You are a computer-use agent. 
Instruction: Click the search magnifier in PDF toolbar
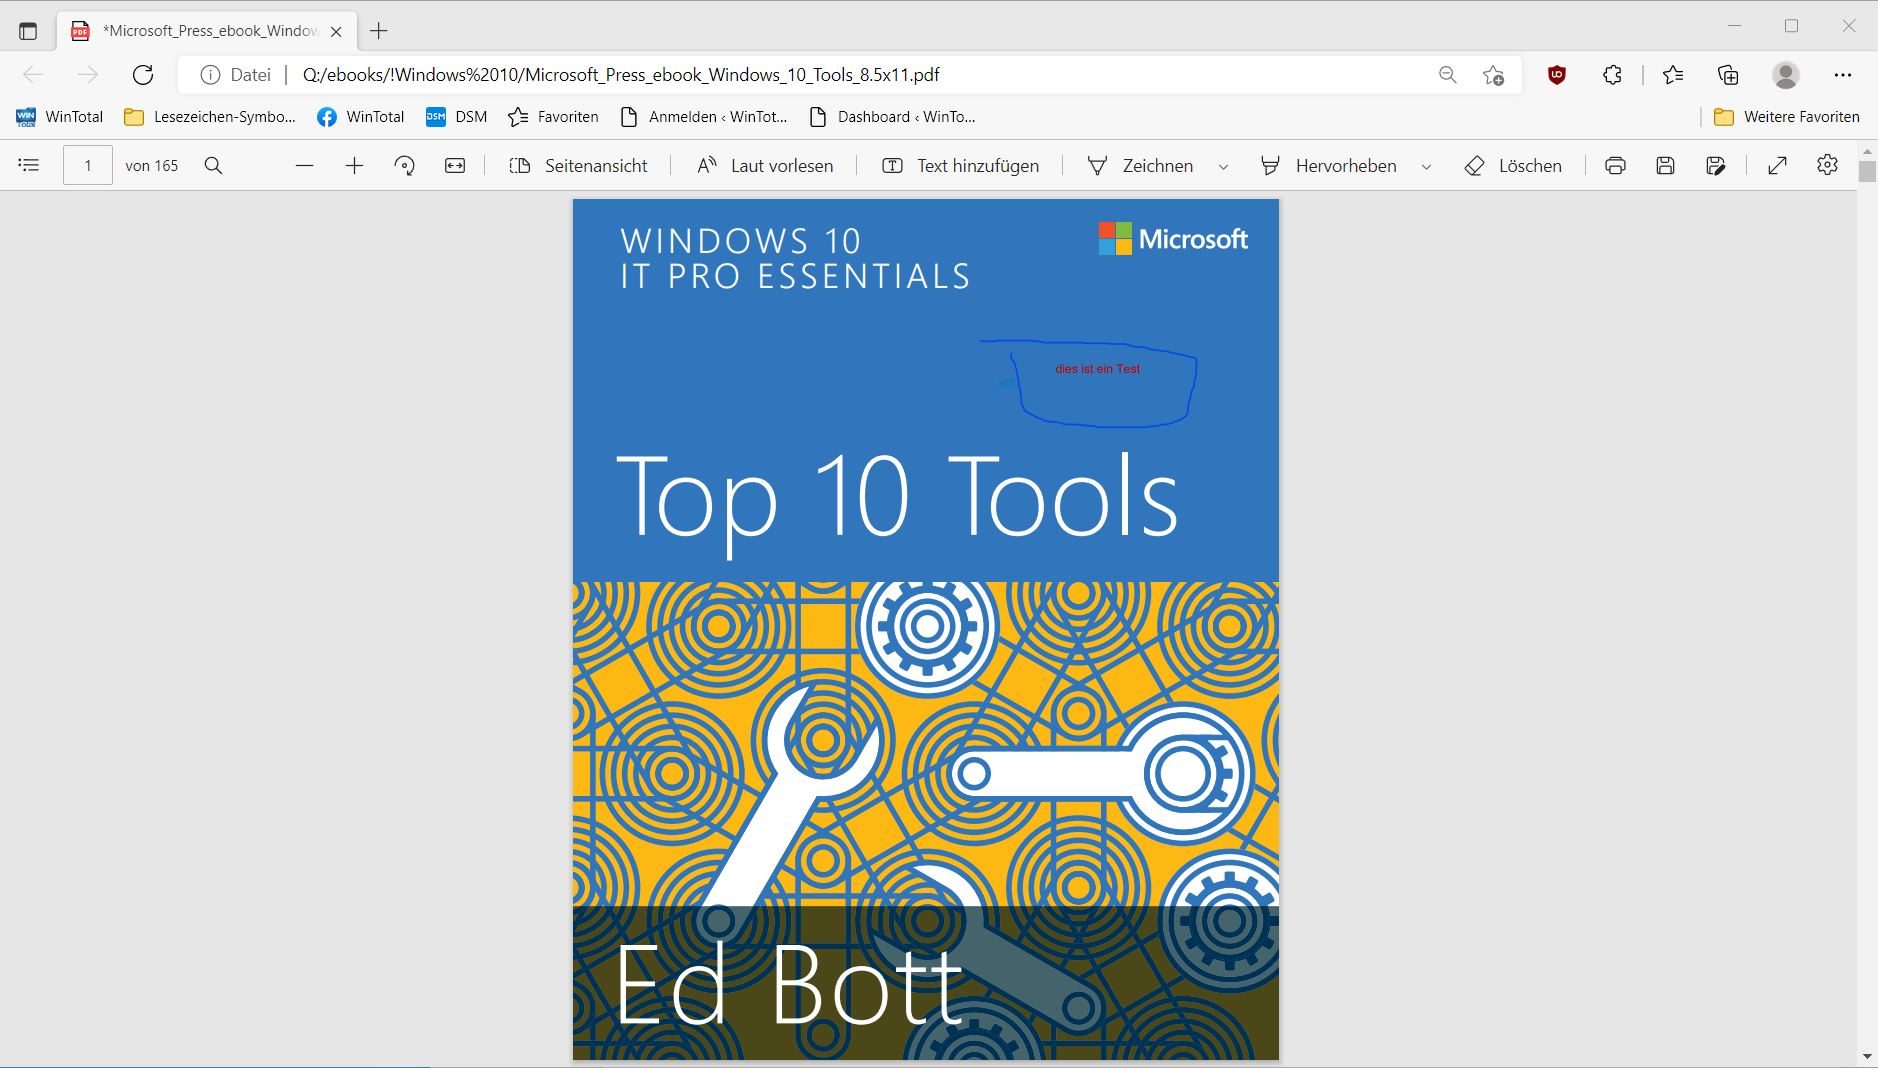pyautogui.click(x=213, y=165)
